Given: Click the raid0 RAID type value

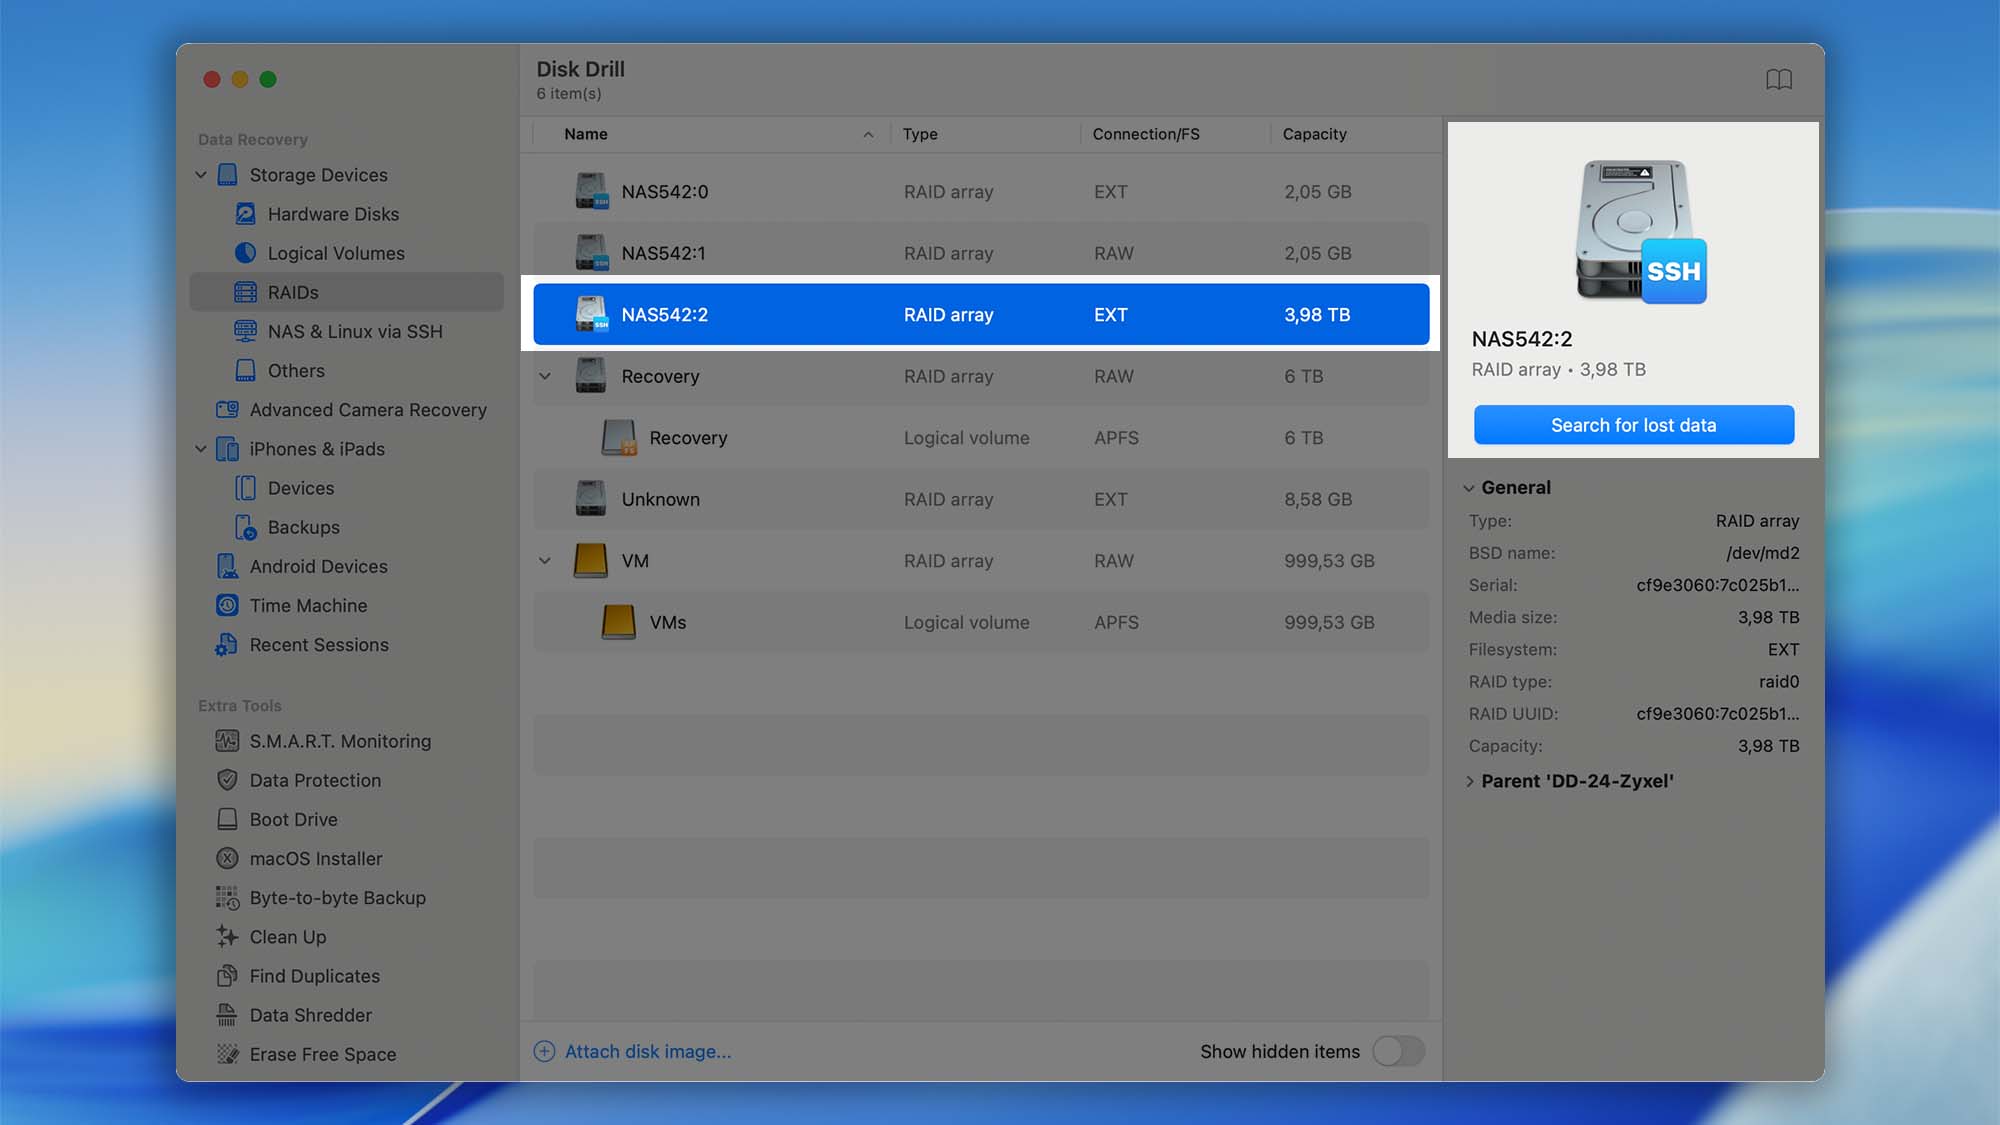Looking at the screenshot, I should coord(1779,682).
